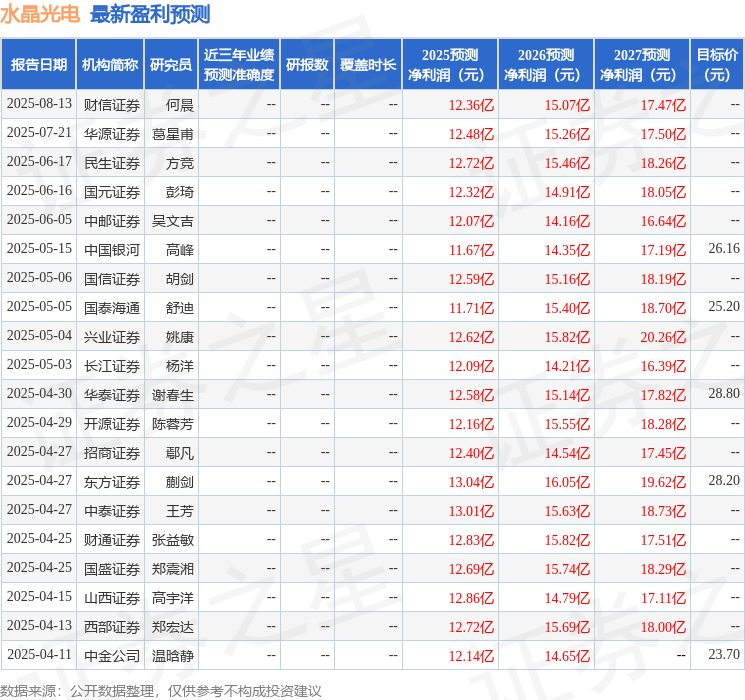Click 中泰证券 institution cell
Viewport: 745px width, 700px height.
(x=112, y=510)
